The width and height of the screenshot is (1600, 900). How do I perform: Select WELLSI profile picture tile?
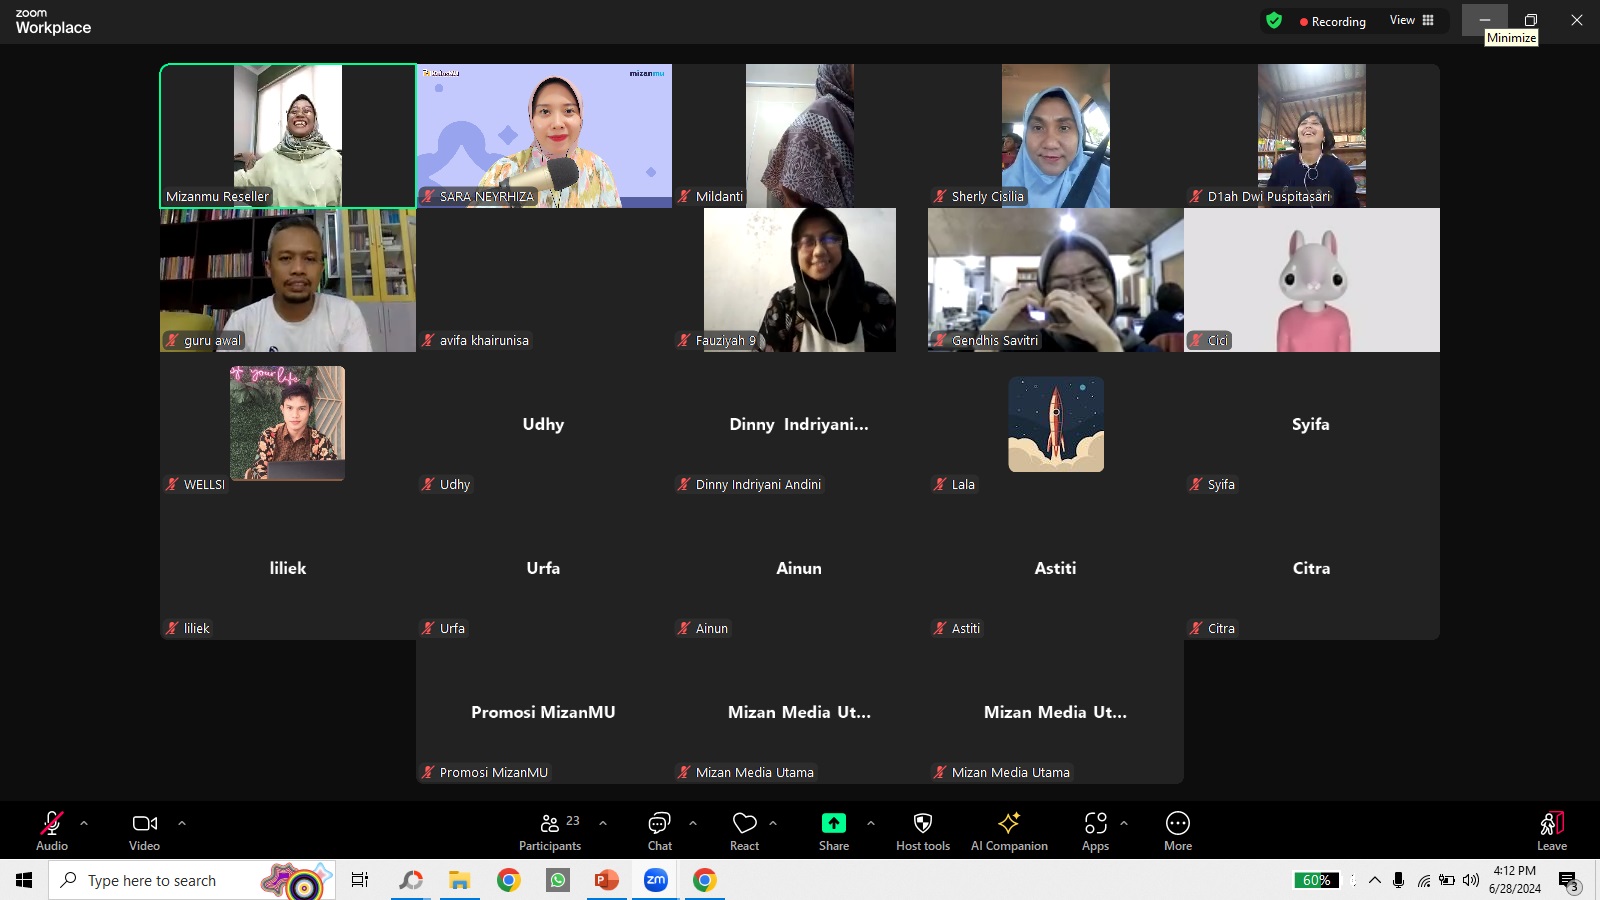[x=288, y=423]
